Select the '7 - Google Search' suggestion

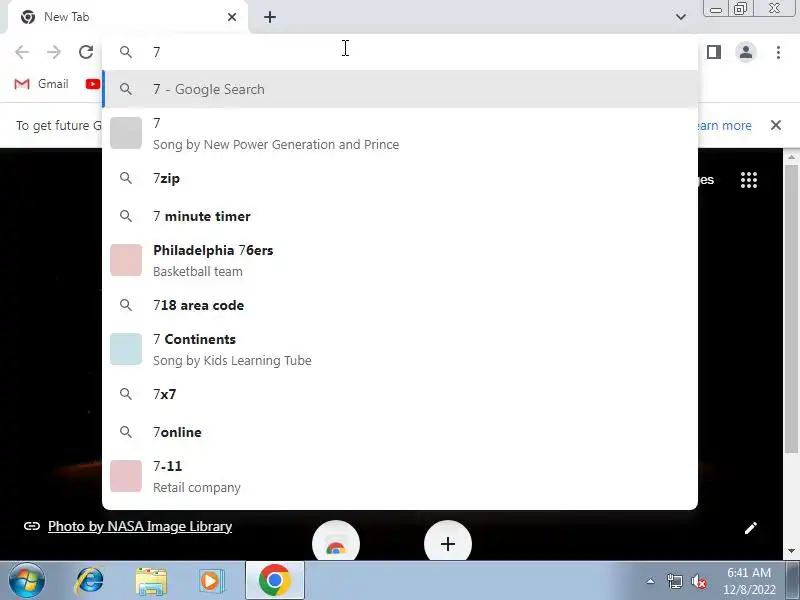pyautogui.click(x=399, y=89)
